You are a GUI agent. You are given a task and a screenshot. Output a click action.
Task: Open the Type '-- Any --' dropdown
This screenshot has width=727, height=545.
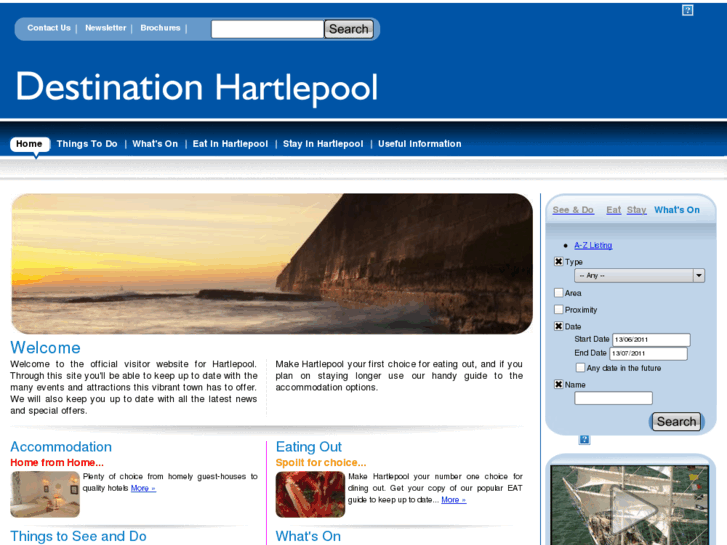click(639, 276)
